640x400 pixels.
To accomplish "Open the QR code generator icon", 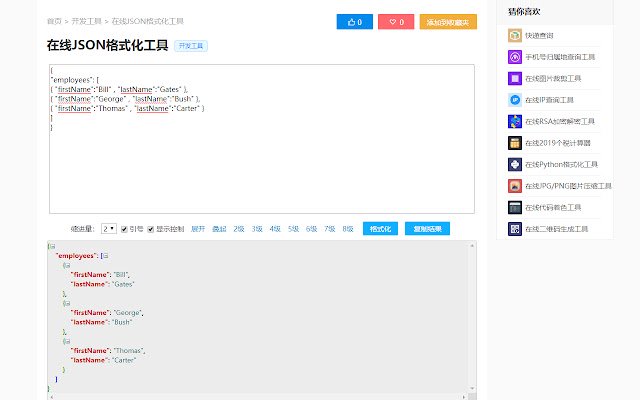I will point(515,229).
